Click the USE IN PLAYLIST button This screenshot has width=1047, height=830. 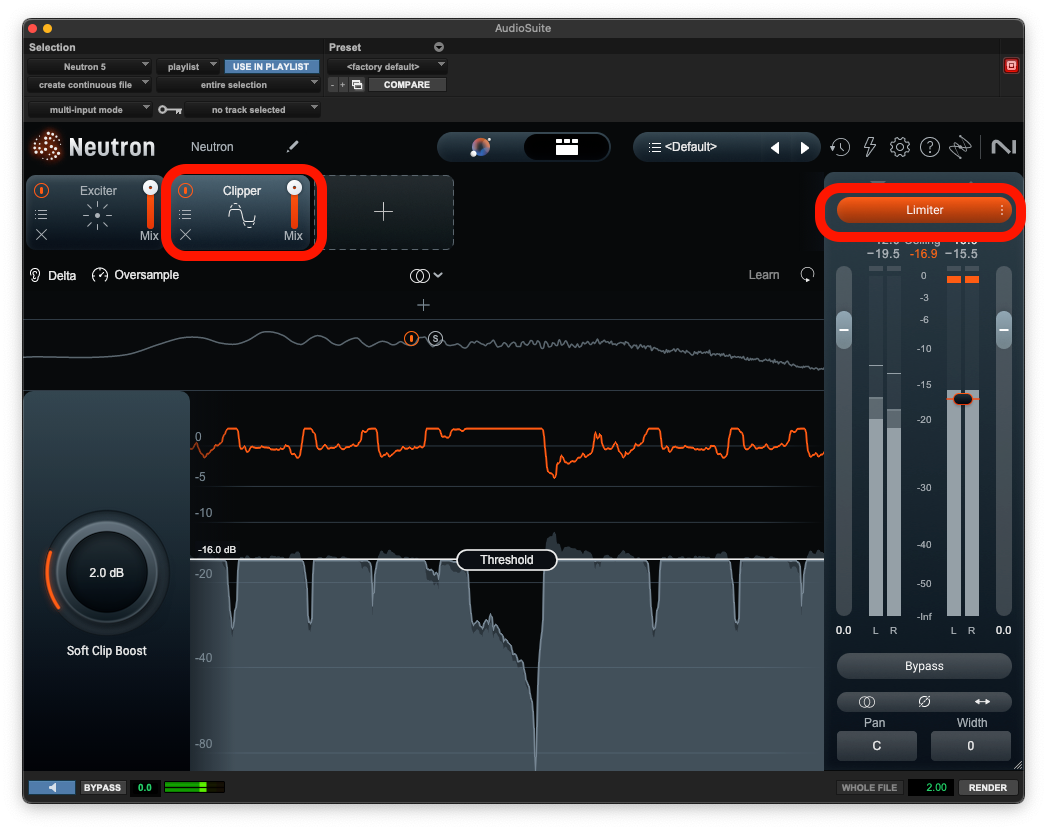click(x=271, y=66)
